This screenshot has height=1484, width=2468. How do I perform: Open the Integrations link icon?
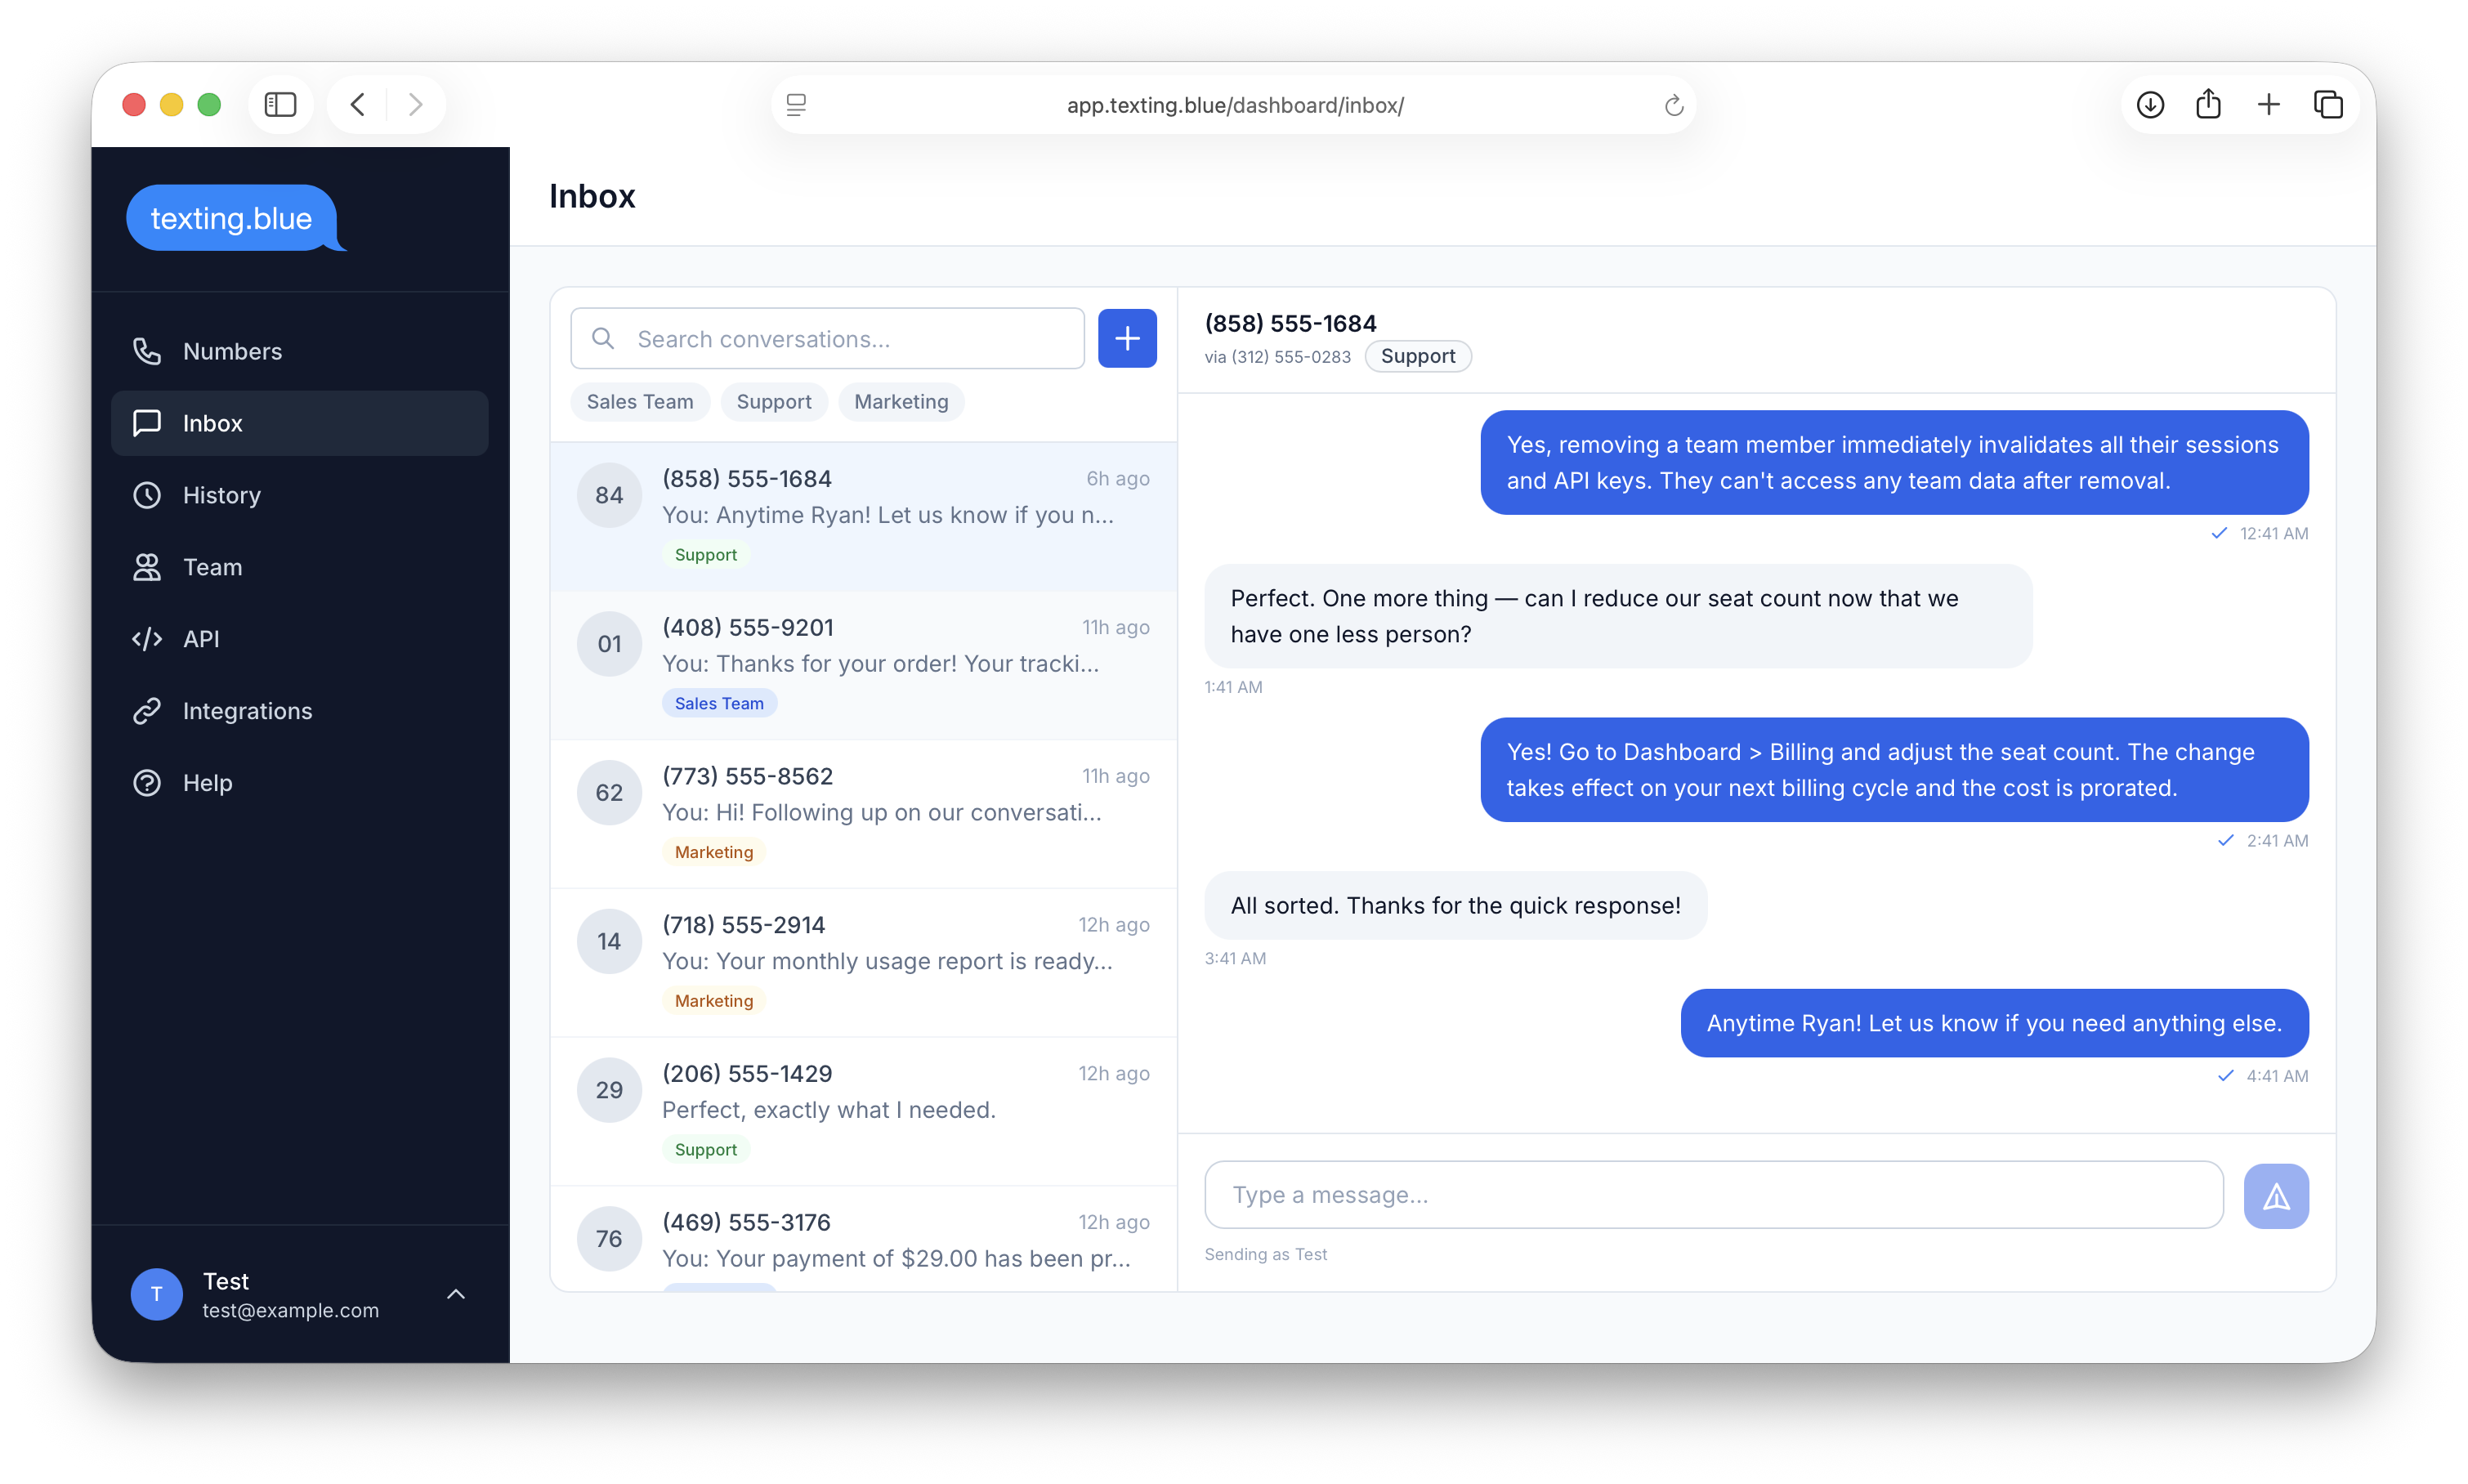click(147, 711)
